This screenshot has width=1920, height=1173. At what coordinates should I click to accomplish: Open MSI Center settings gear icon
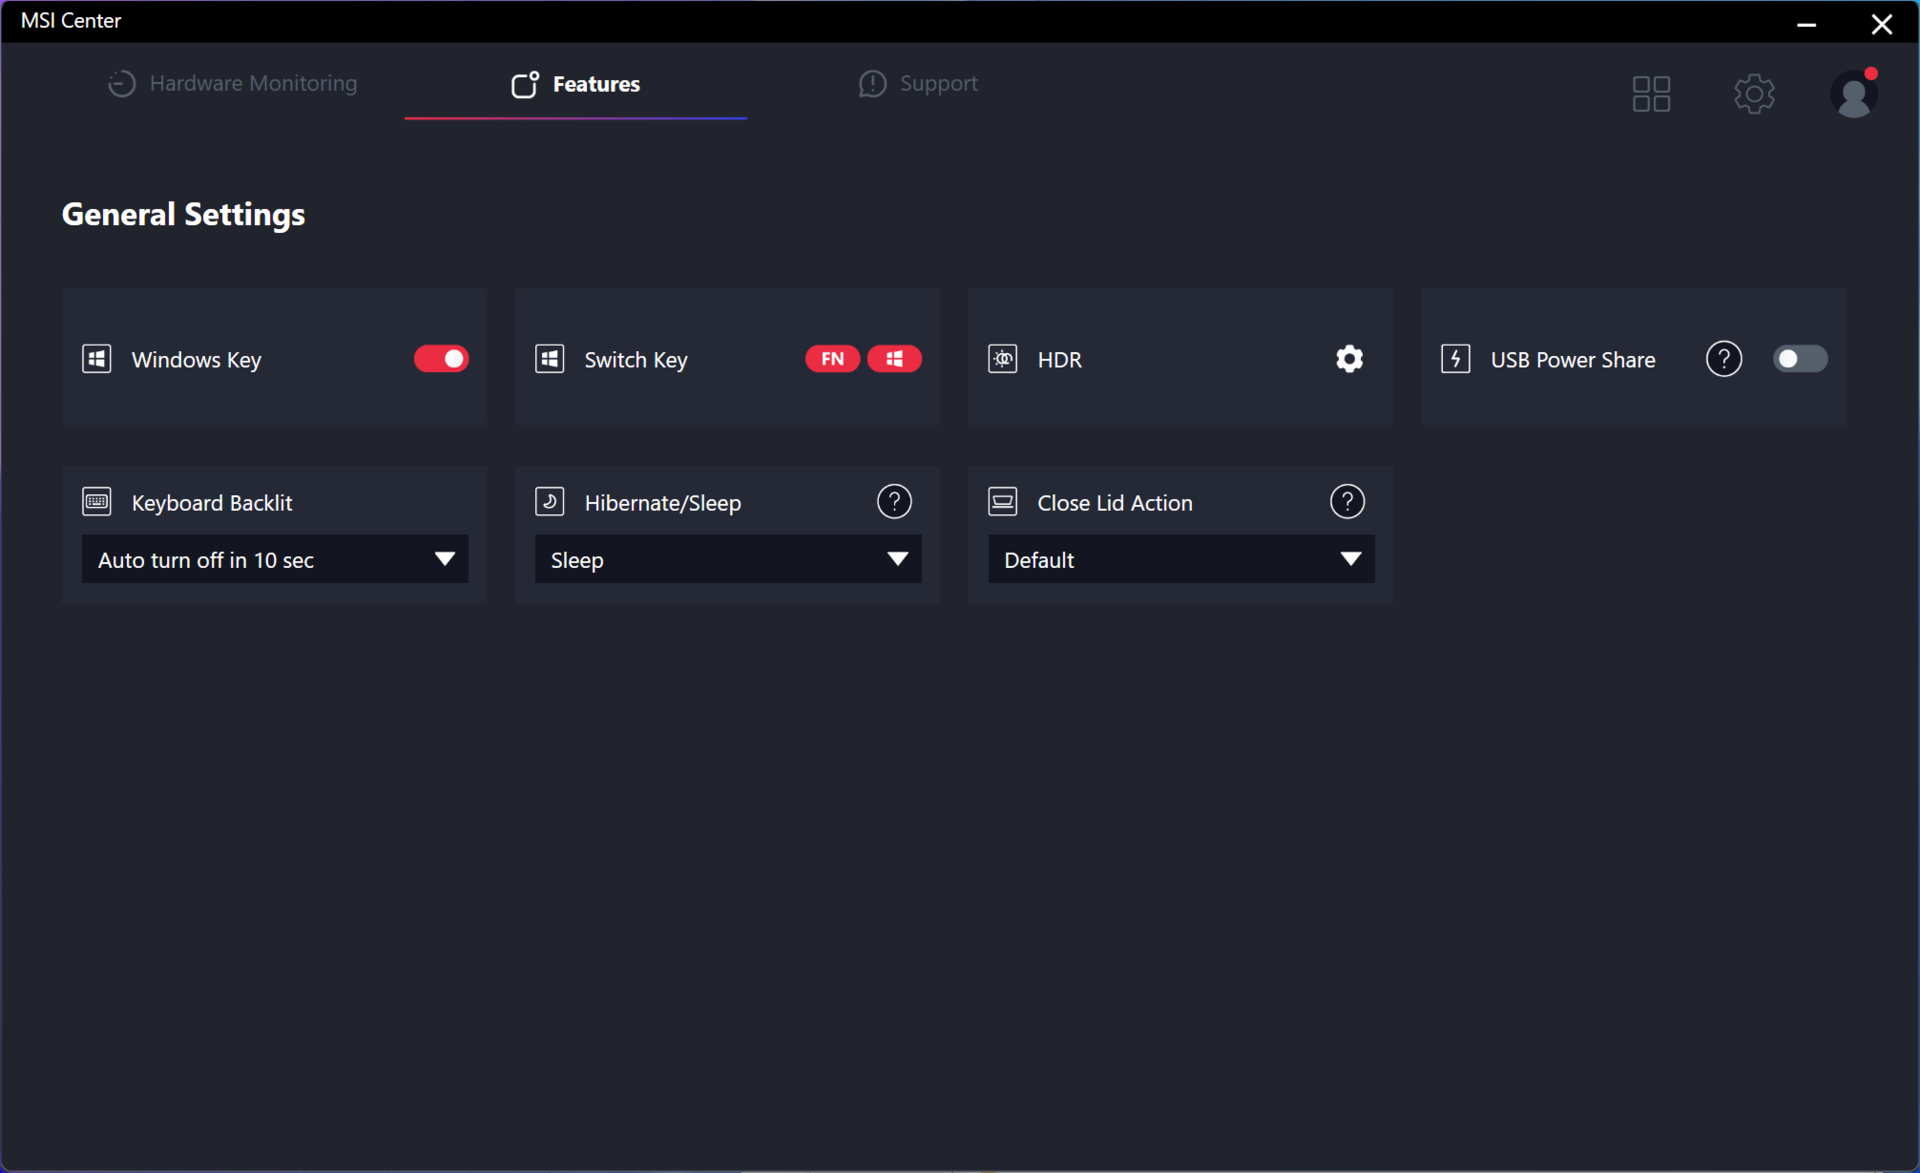pyautogui.click(x=1753, y=94)
